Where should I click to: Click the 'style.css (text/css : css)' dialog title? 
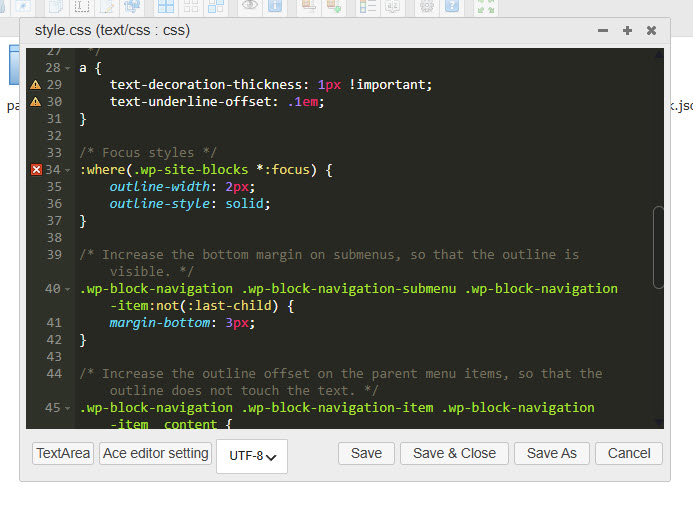112,30
